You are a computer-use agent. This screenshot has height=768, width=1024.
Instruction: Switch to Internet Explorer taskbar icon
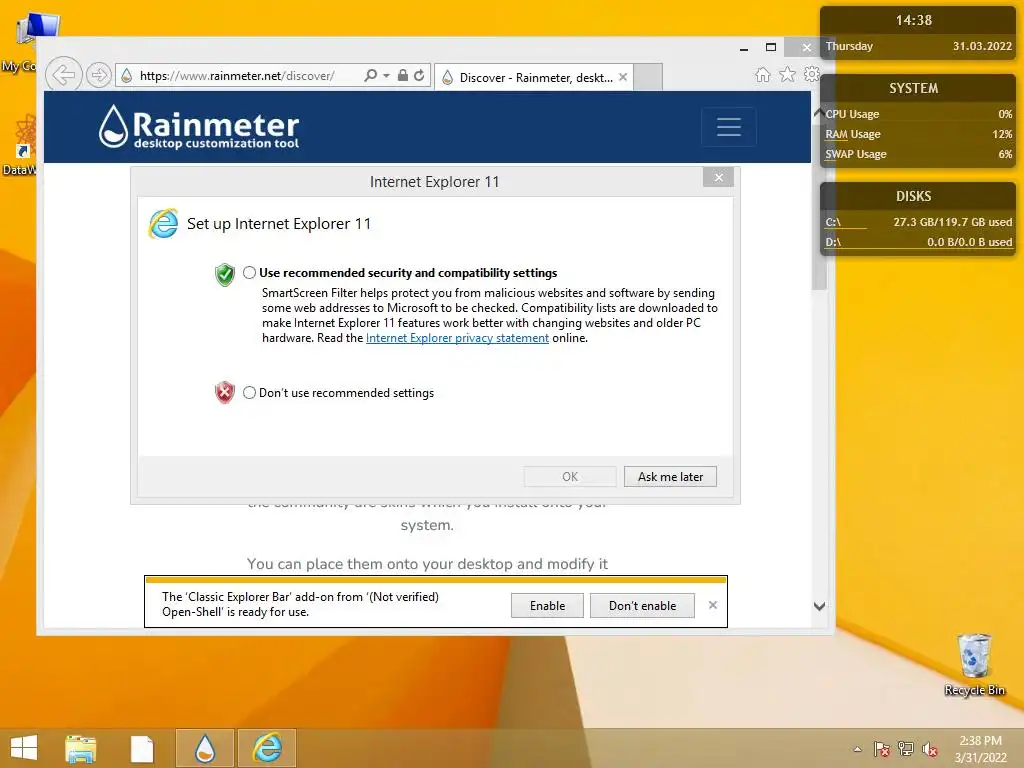pos(267,748)
